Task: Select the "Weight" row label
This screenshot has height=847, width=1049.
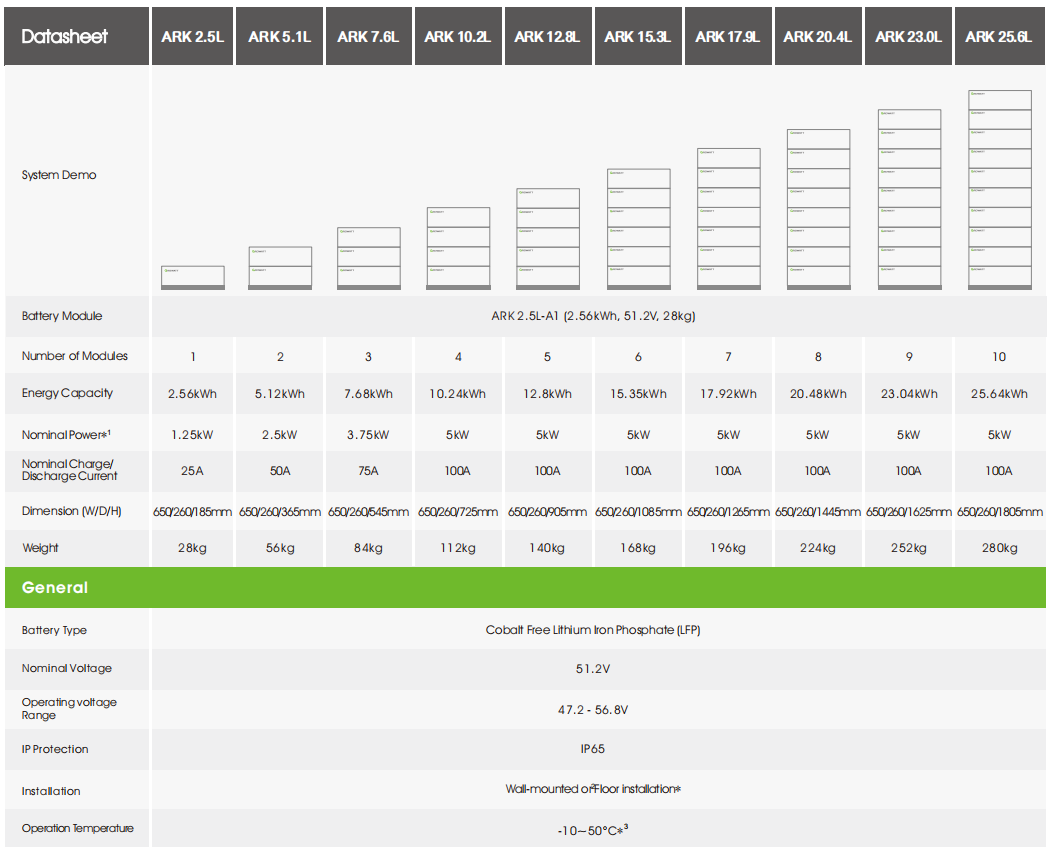Action: (40, 548)
